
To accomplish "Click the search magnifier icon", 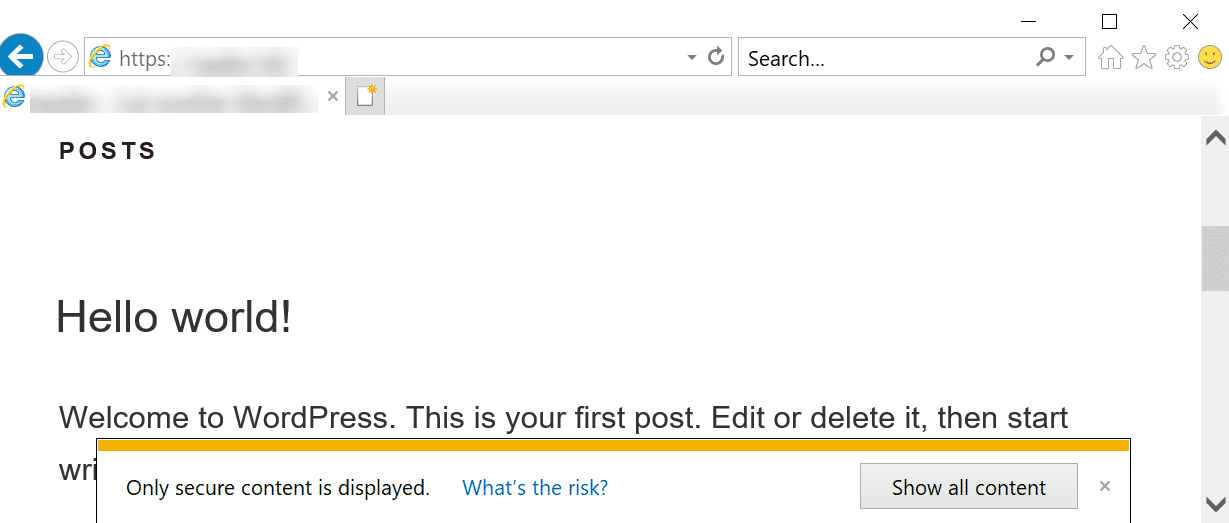I will coord(1045,57).
